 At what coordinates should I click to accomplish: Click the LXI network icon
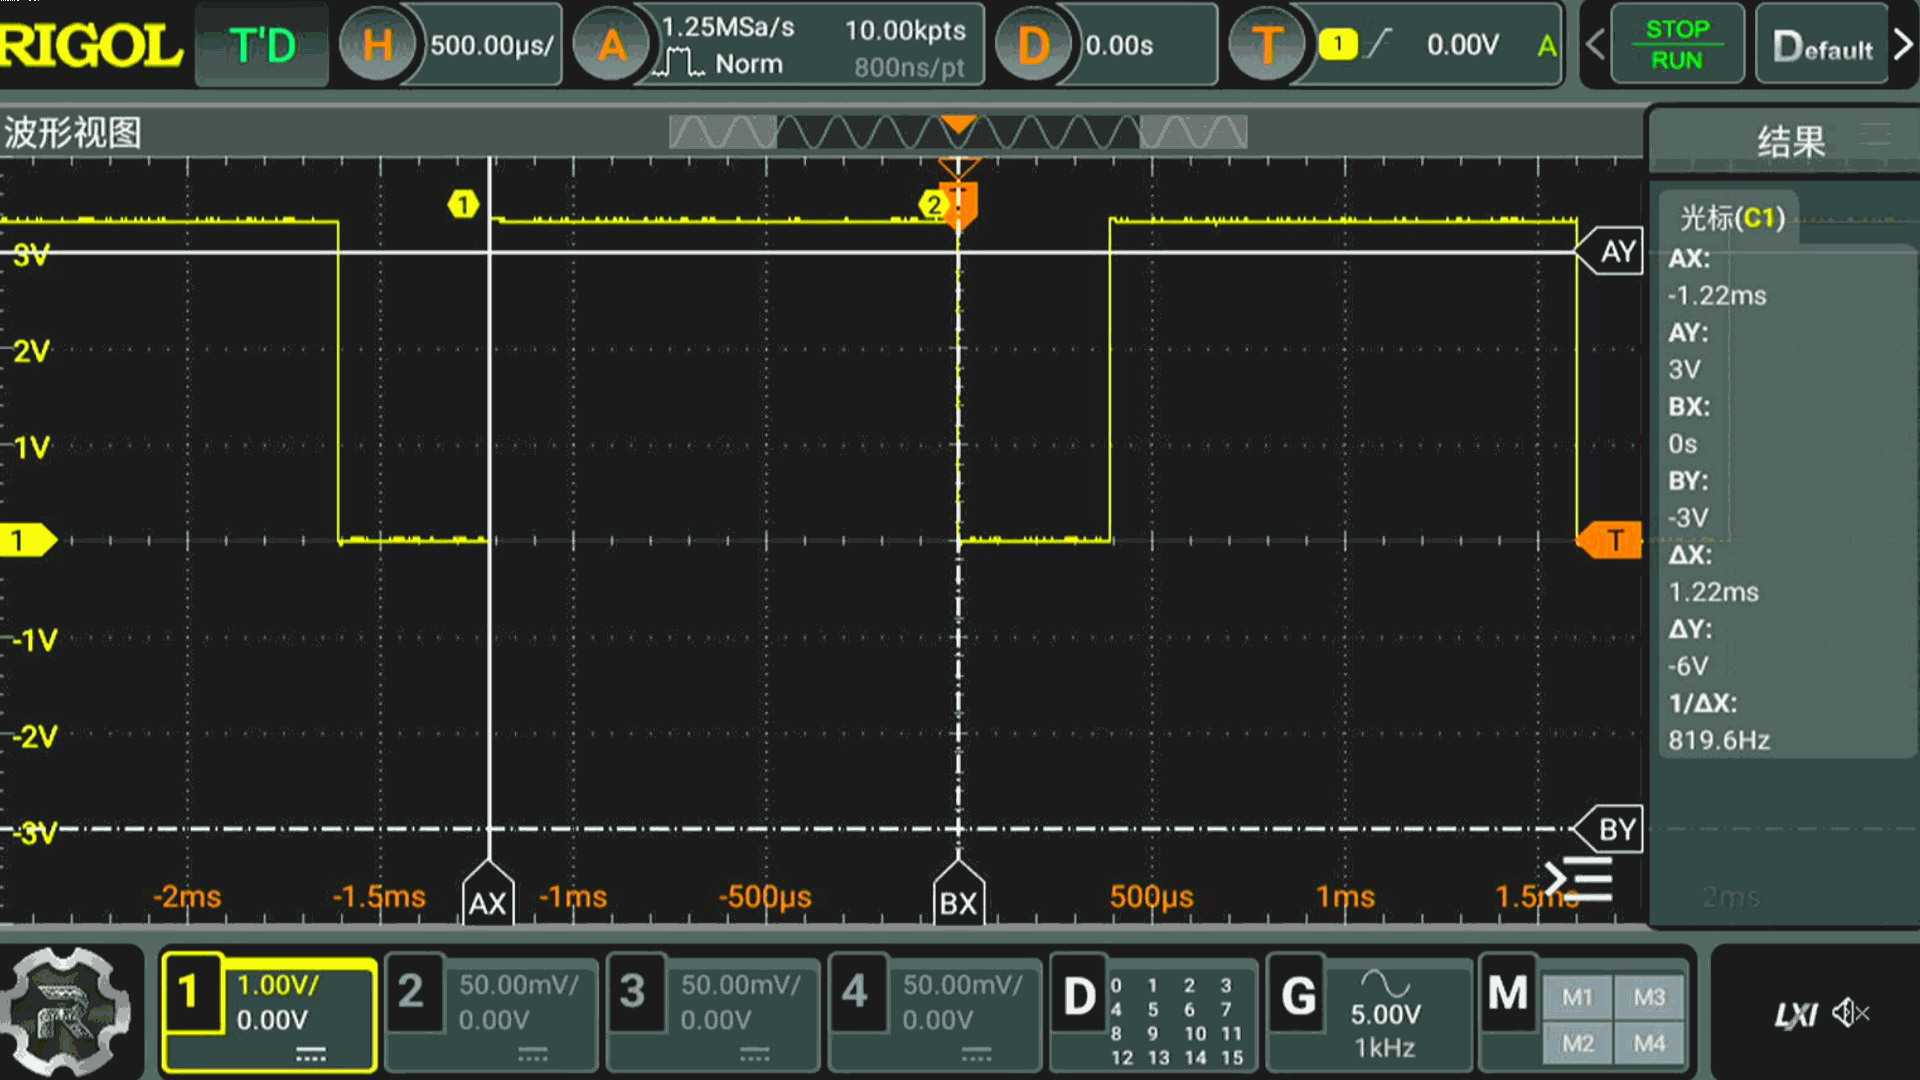point(1795,1016)
